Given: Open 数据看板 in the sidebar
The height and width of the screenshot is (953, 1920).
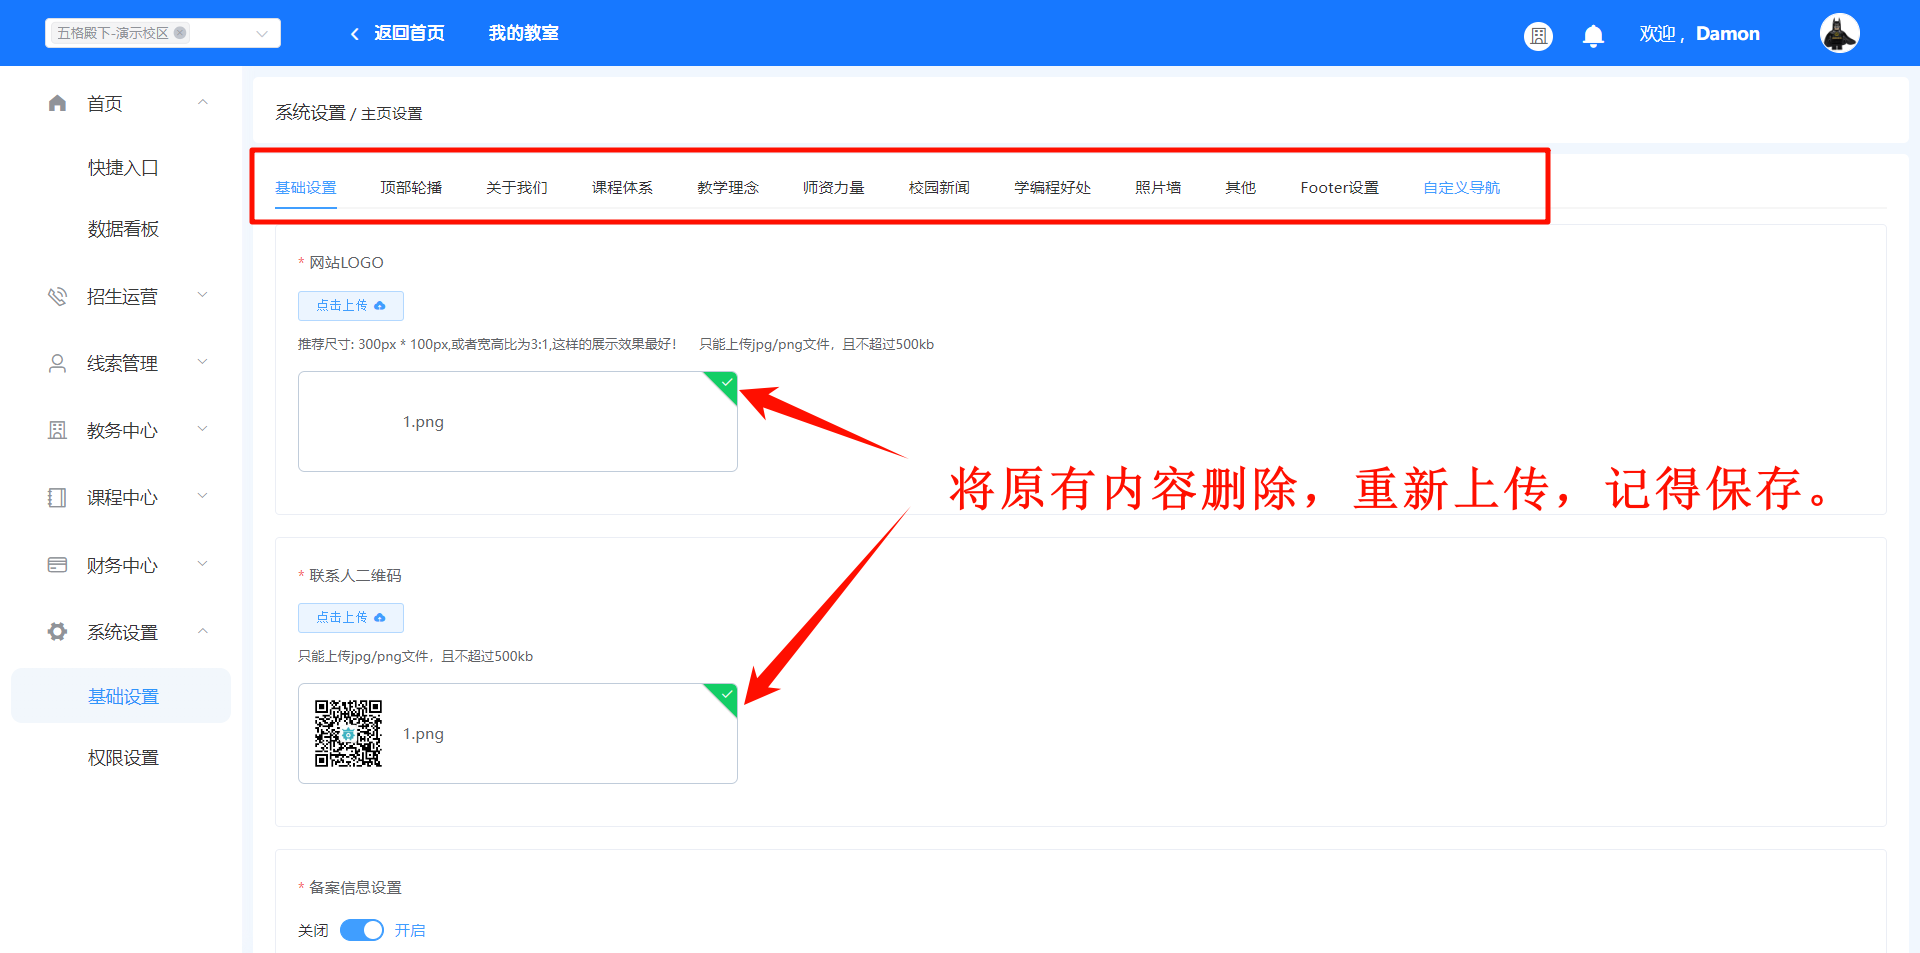Looking at the screenshot, I should [123, 229].
